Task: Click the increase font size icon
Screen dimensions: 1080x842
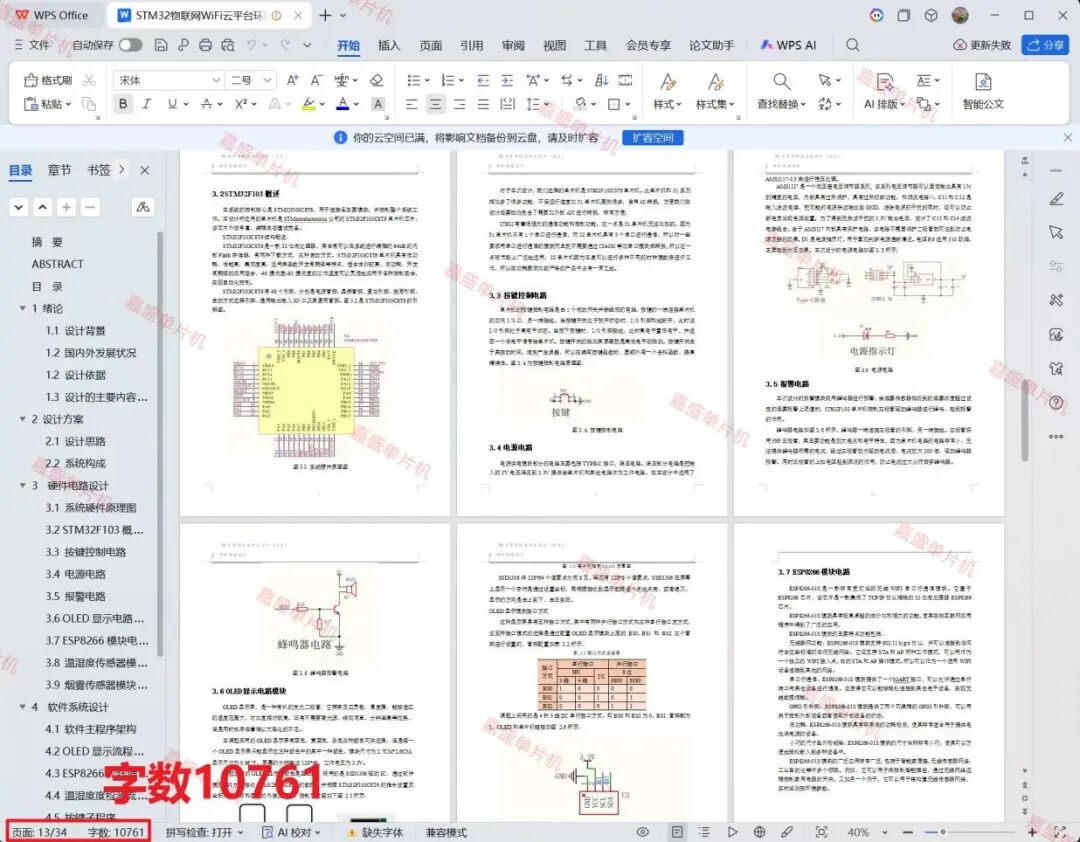Action: [292, 80]
